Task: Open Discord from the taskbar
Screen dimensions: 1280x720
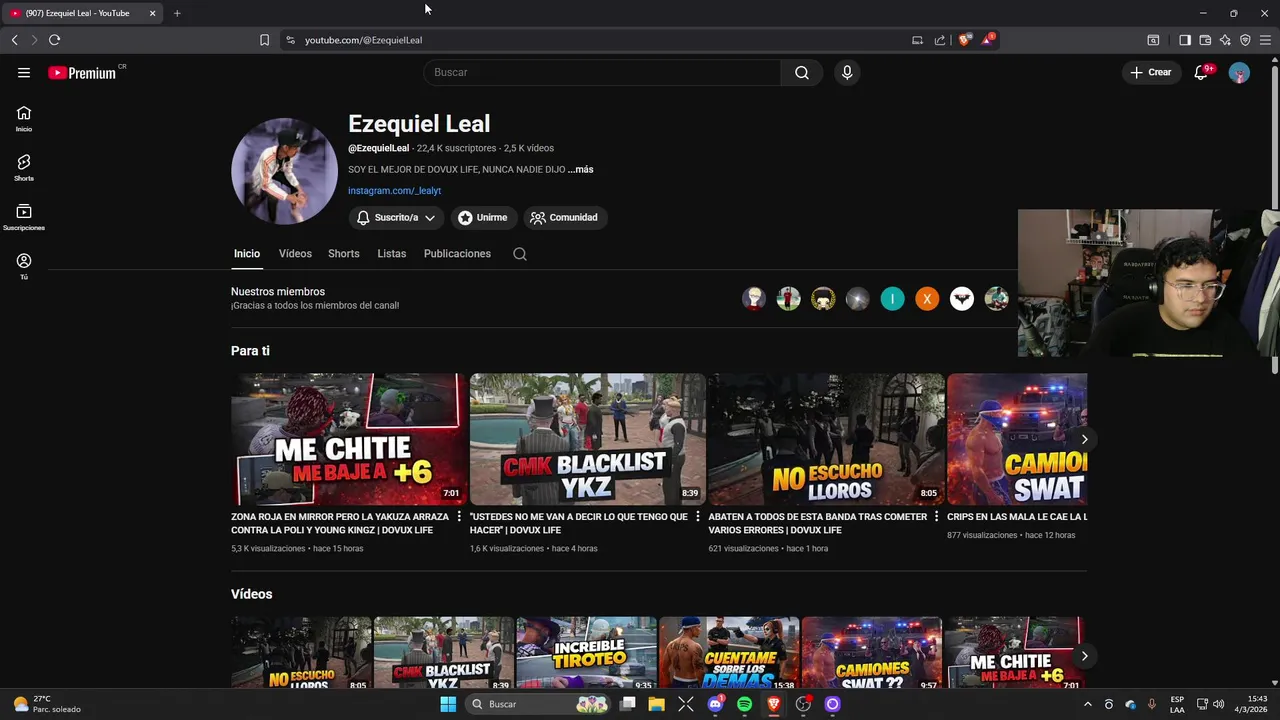Action: [x=715, y=704]
